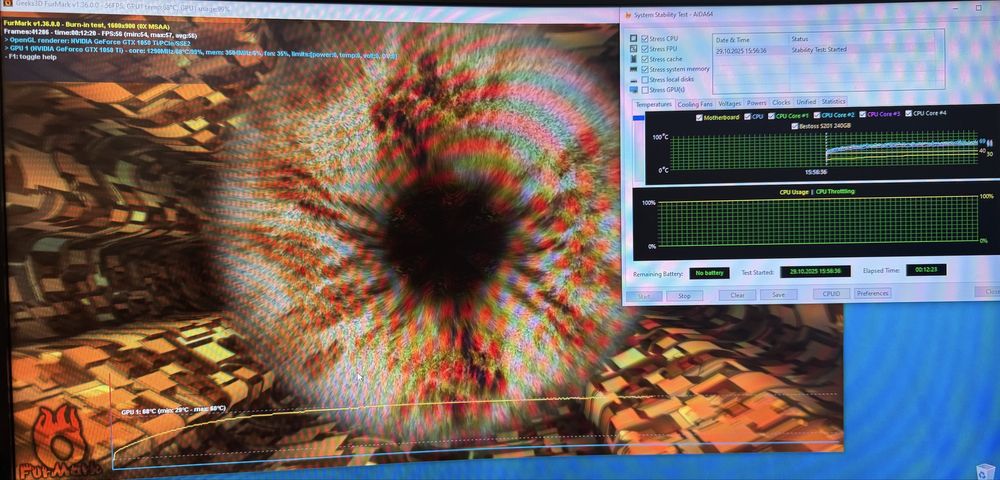This screenshot has width=1000, height=480.
Task: Click the No battery field
Action: tap(710, 273)
